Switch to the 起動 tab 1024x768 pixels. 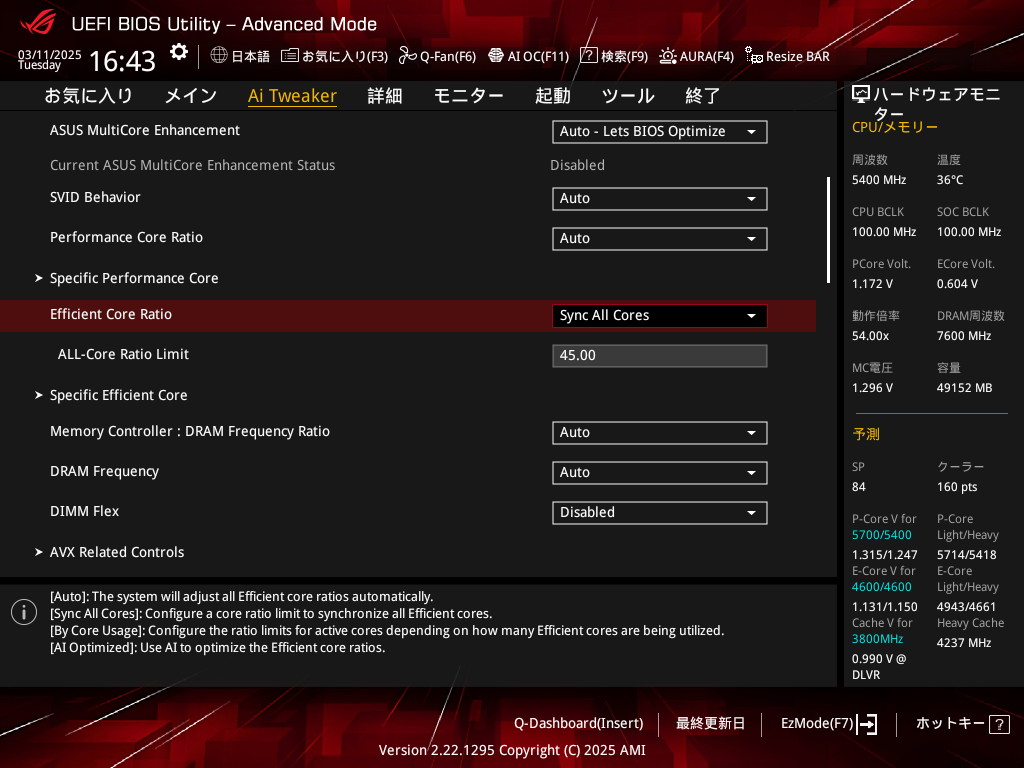(x=552, y=96)
